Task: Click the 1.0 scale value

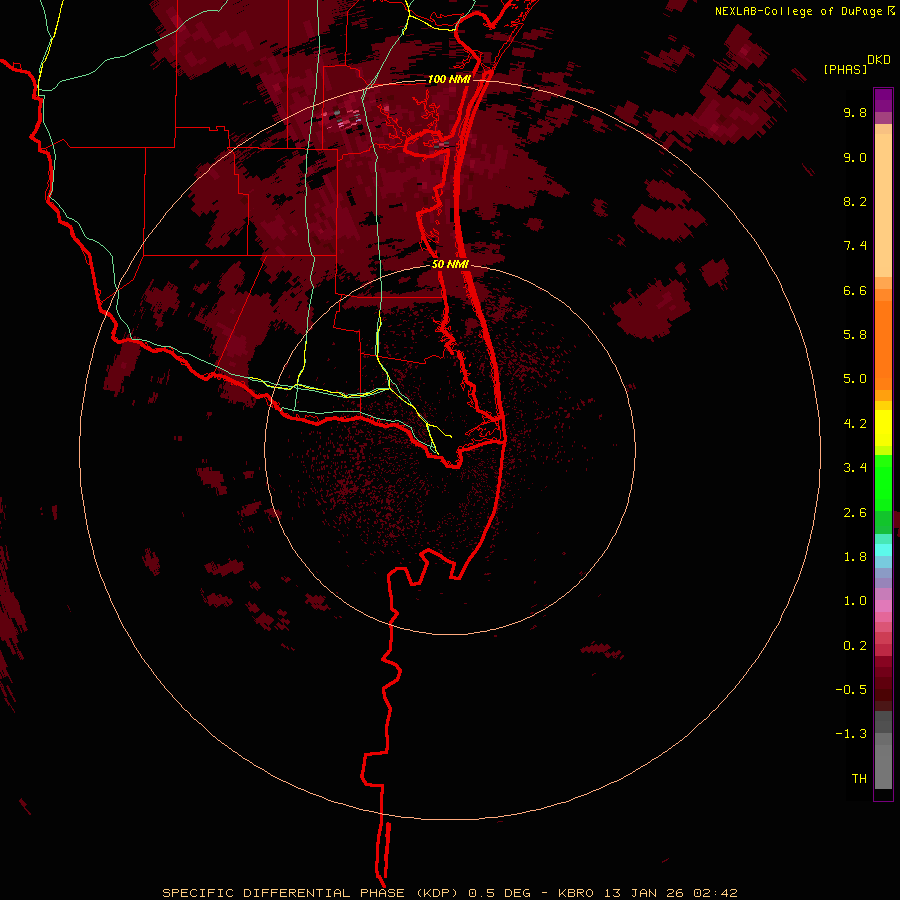Action: [x=855, y=601]
